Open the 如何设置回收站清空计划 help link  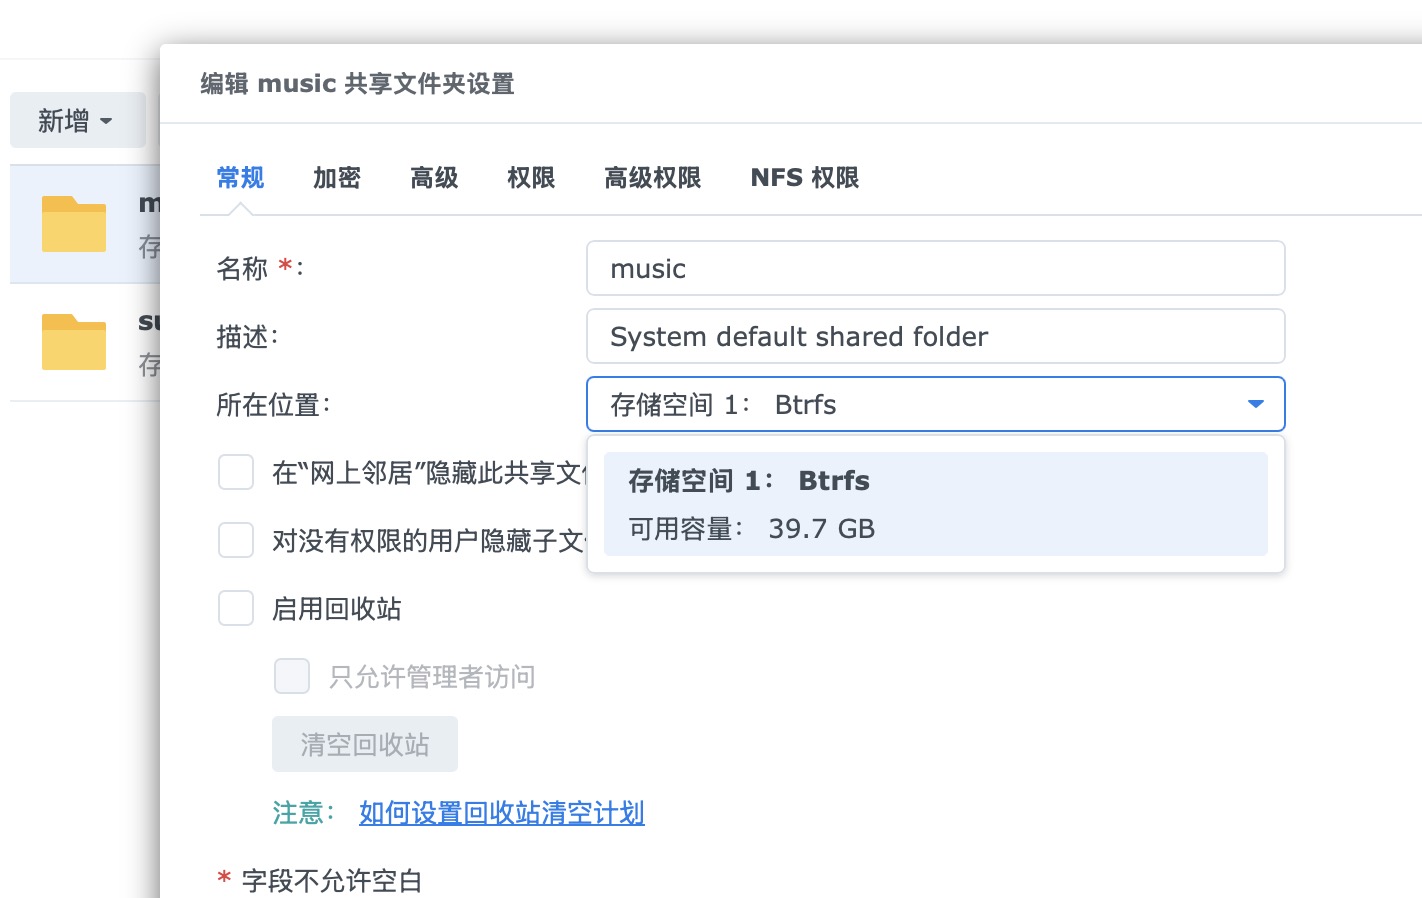tap(501, 813)
